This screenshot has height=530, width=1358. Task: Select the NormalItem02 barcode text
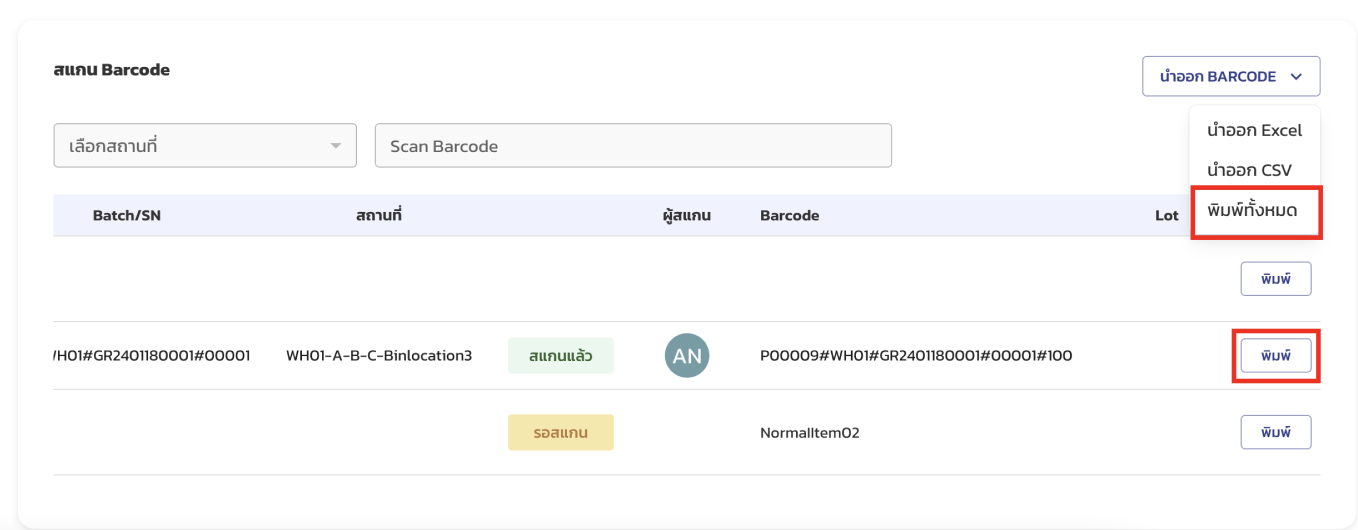[809, 433]
